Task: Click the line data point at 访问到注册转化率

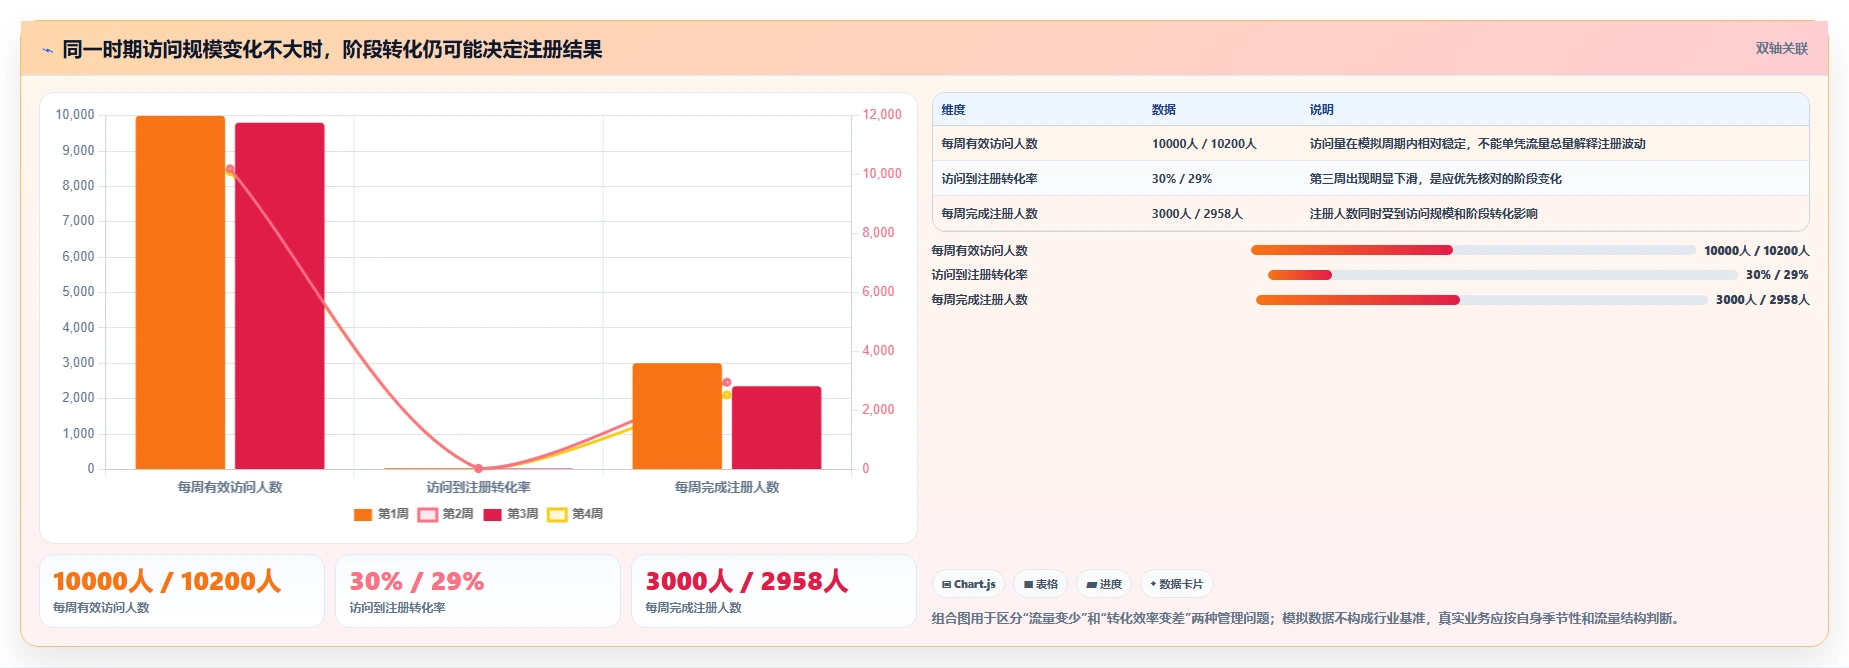Action: coord(478,468)
